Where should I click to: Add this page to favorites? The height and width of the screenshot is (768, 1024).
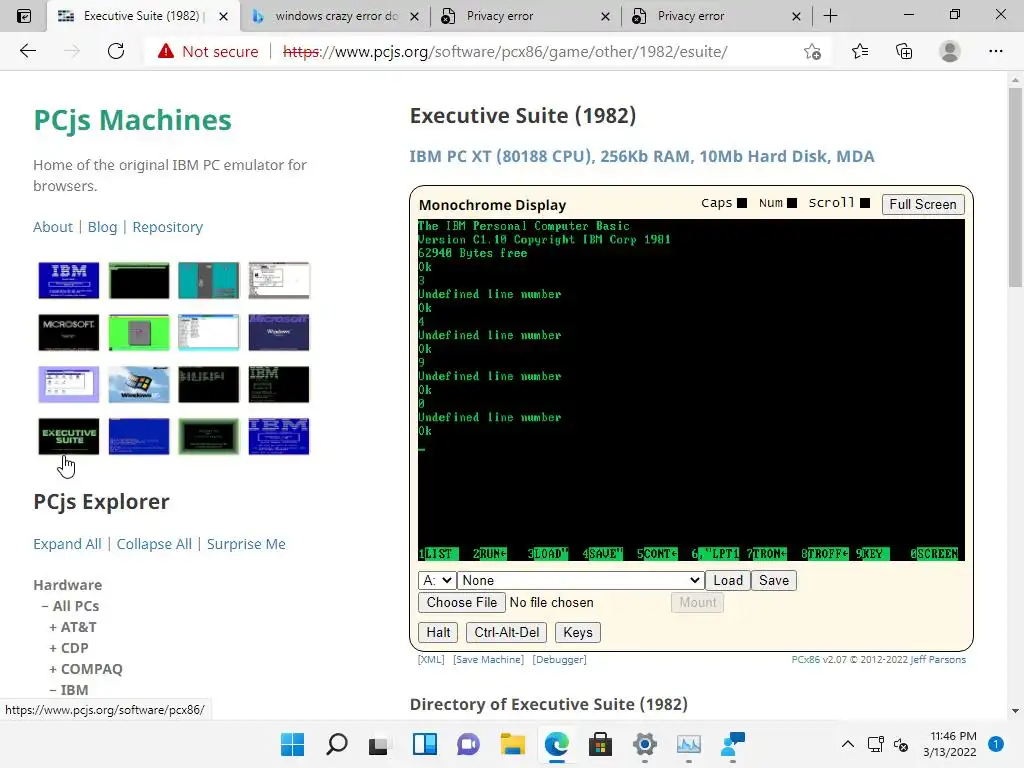(x=812, y=51)
